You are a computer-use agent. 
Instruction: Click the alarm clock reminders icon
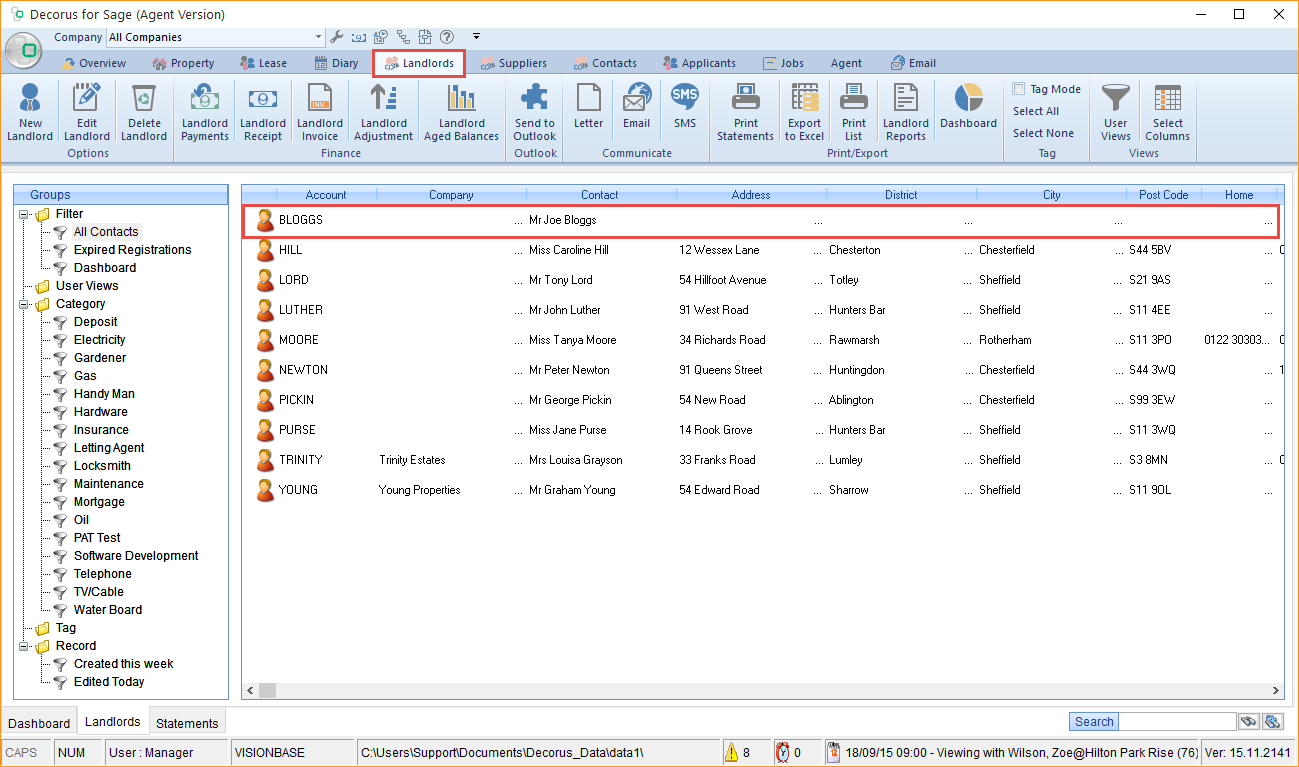[x=782, y=752]
